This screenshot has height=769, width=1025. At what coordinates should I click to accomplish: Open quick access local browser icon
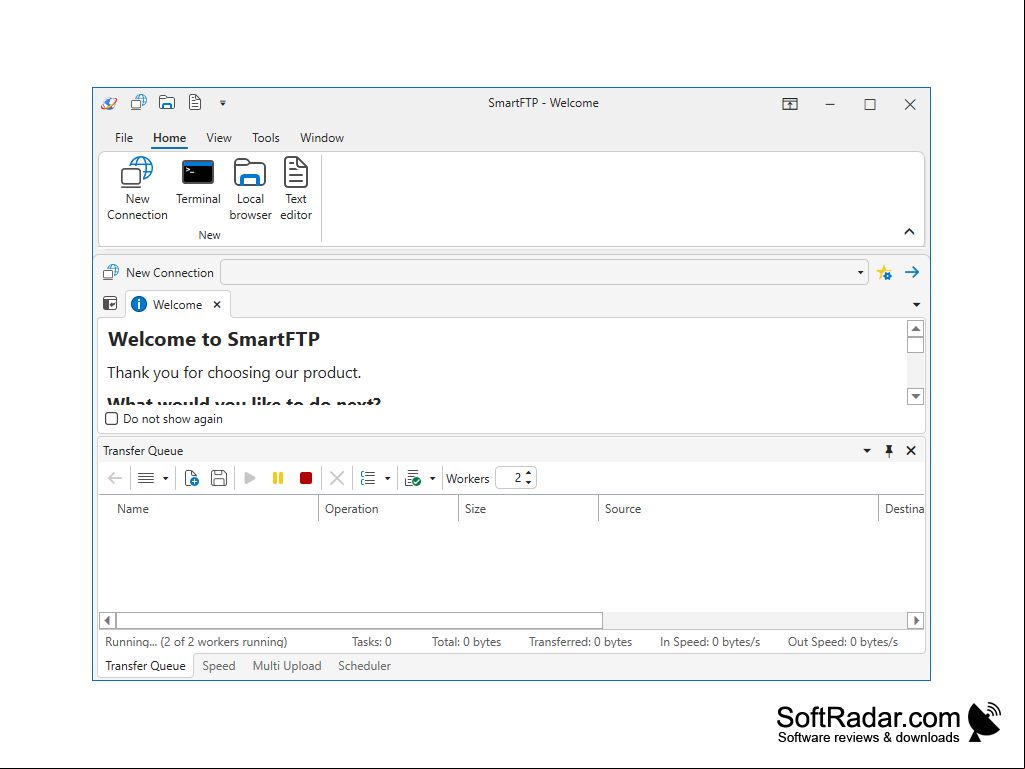click(167, 102)
